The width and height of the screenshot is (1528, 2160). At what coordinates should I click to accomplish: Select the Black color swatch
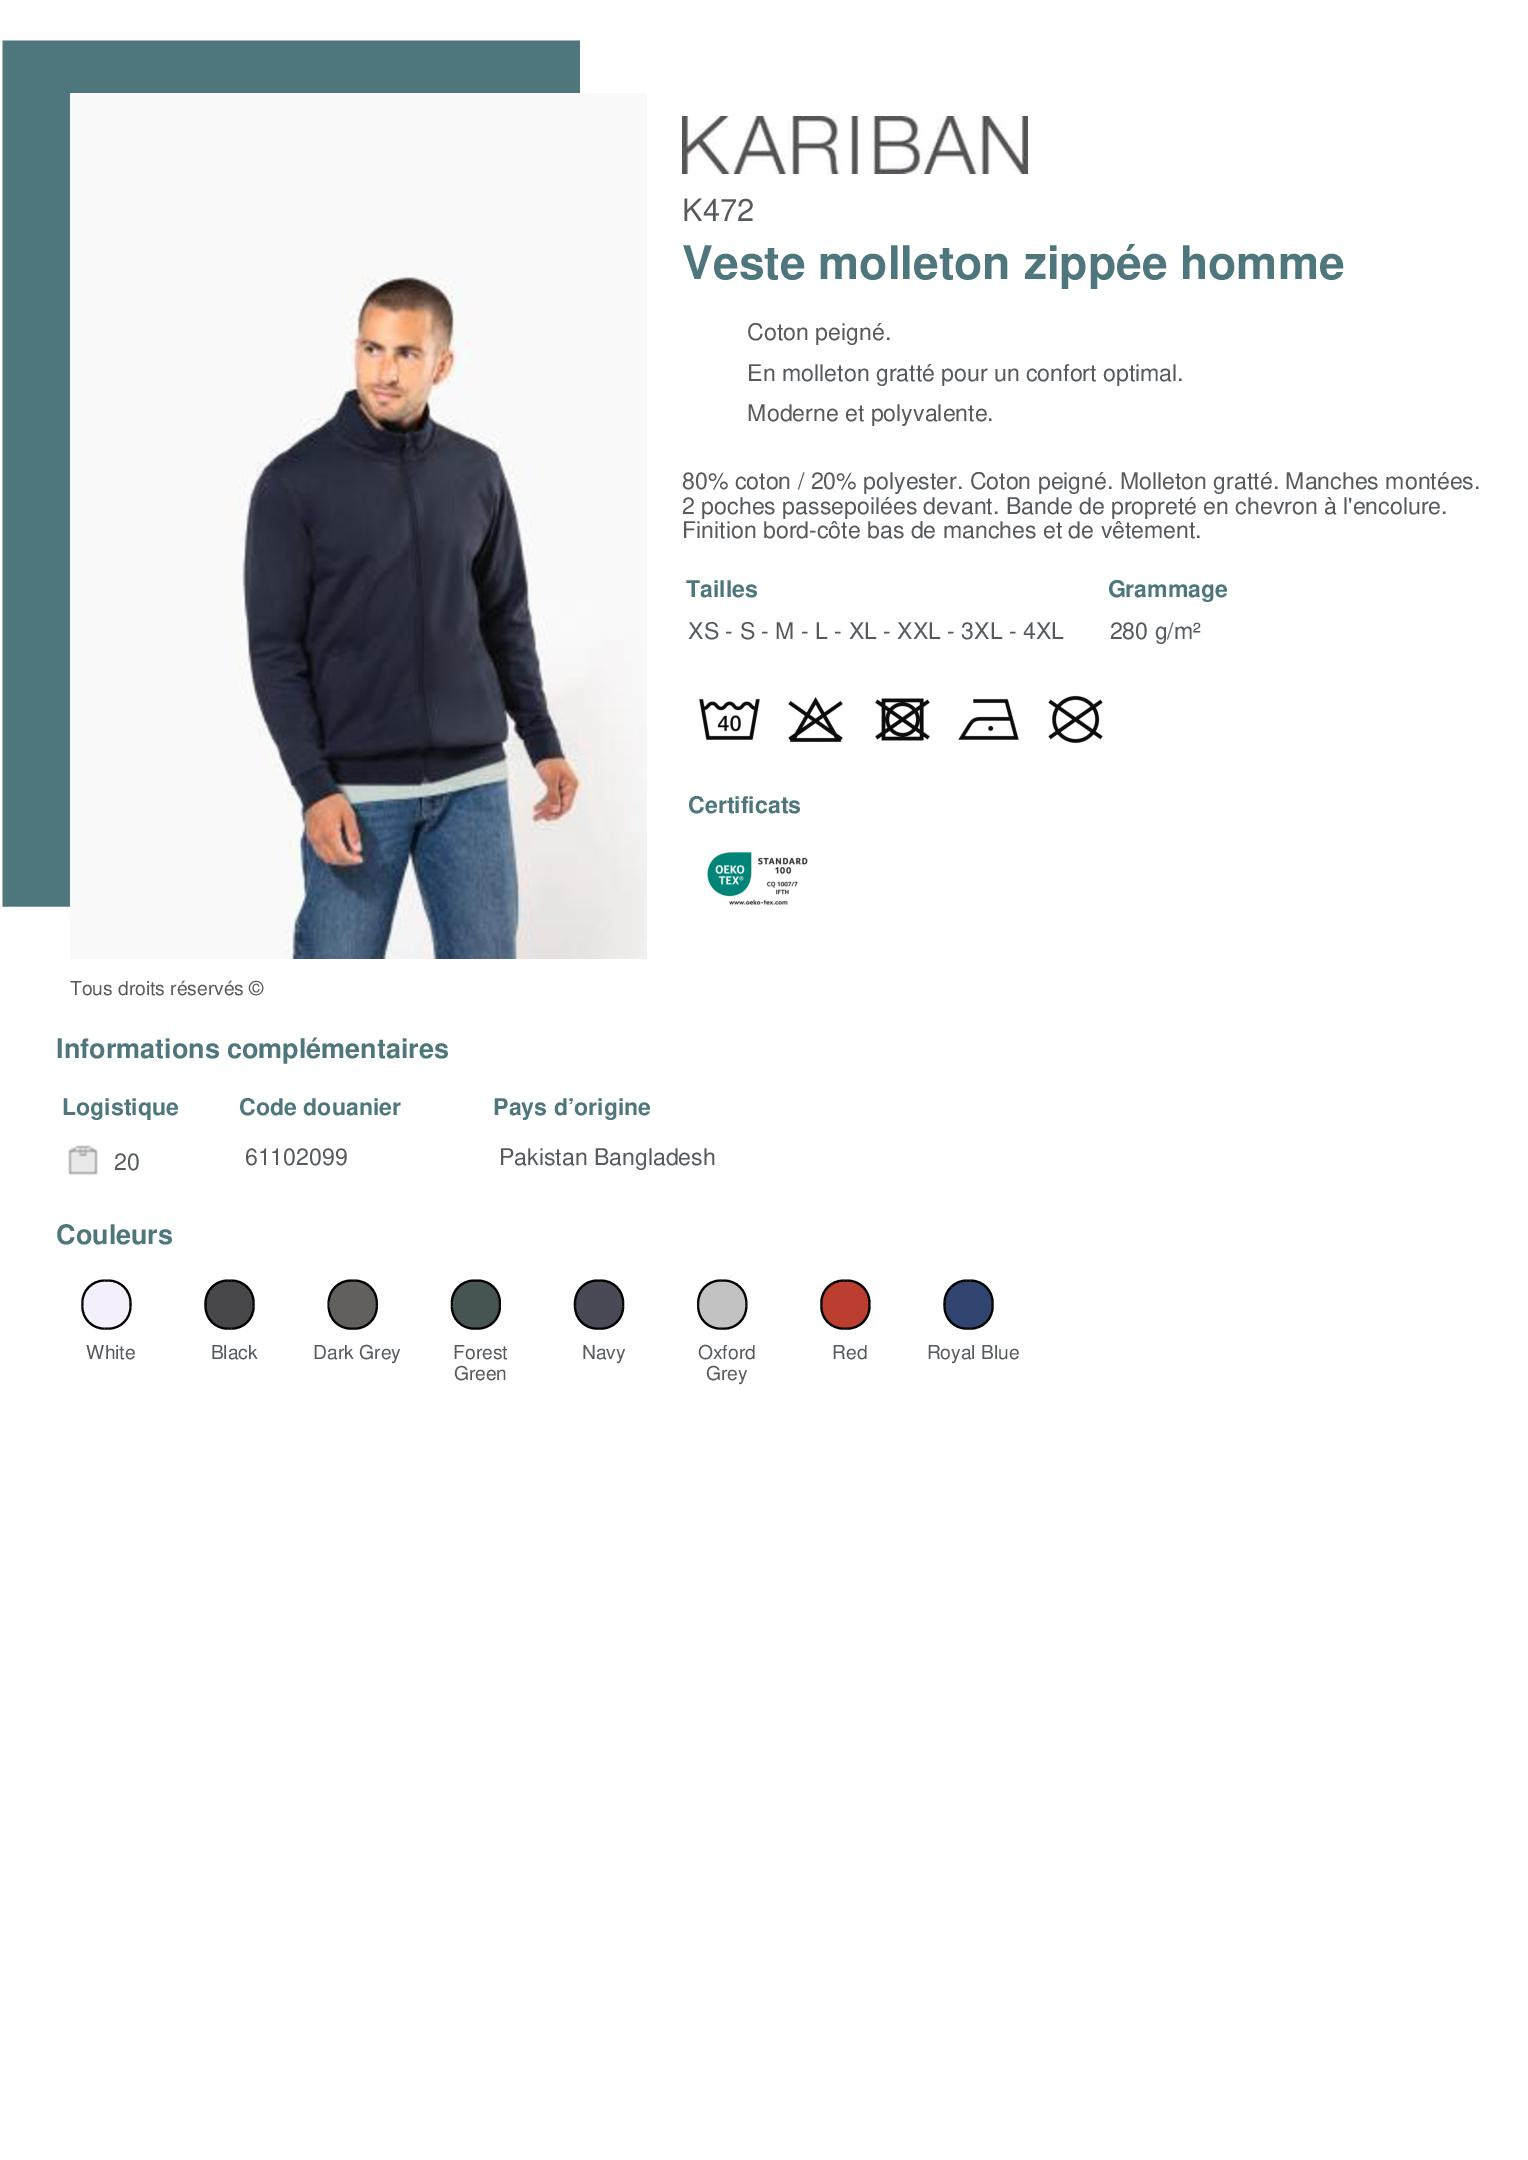(x=230, y=1304)
